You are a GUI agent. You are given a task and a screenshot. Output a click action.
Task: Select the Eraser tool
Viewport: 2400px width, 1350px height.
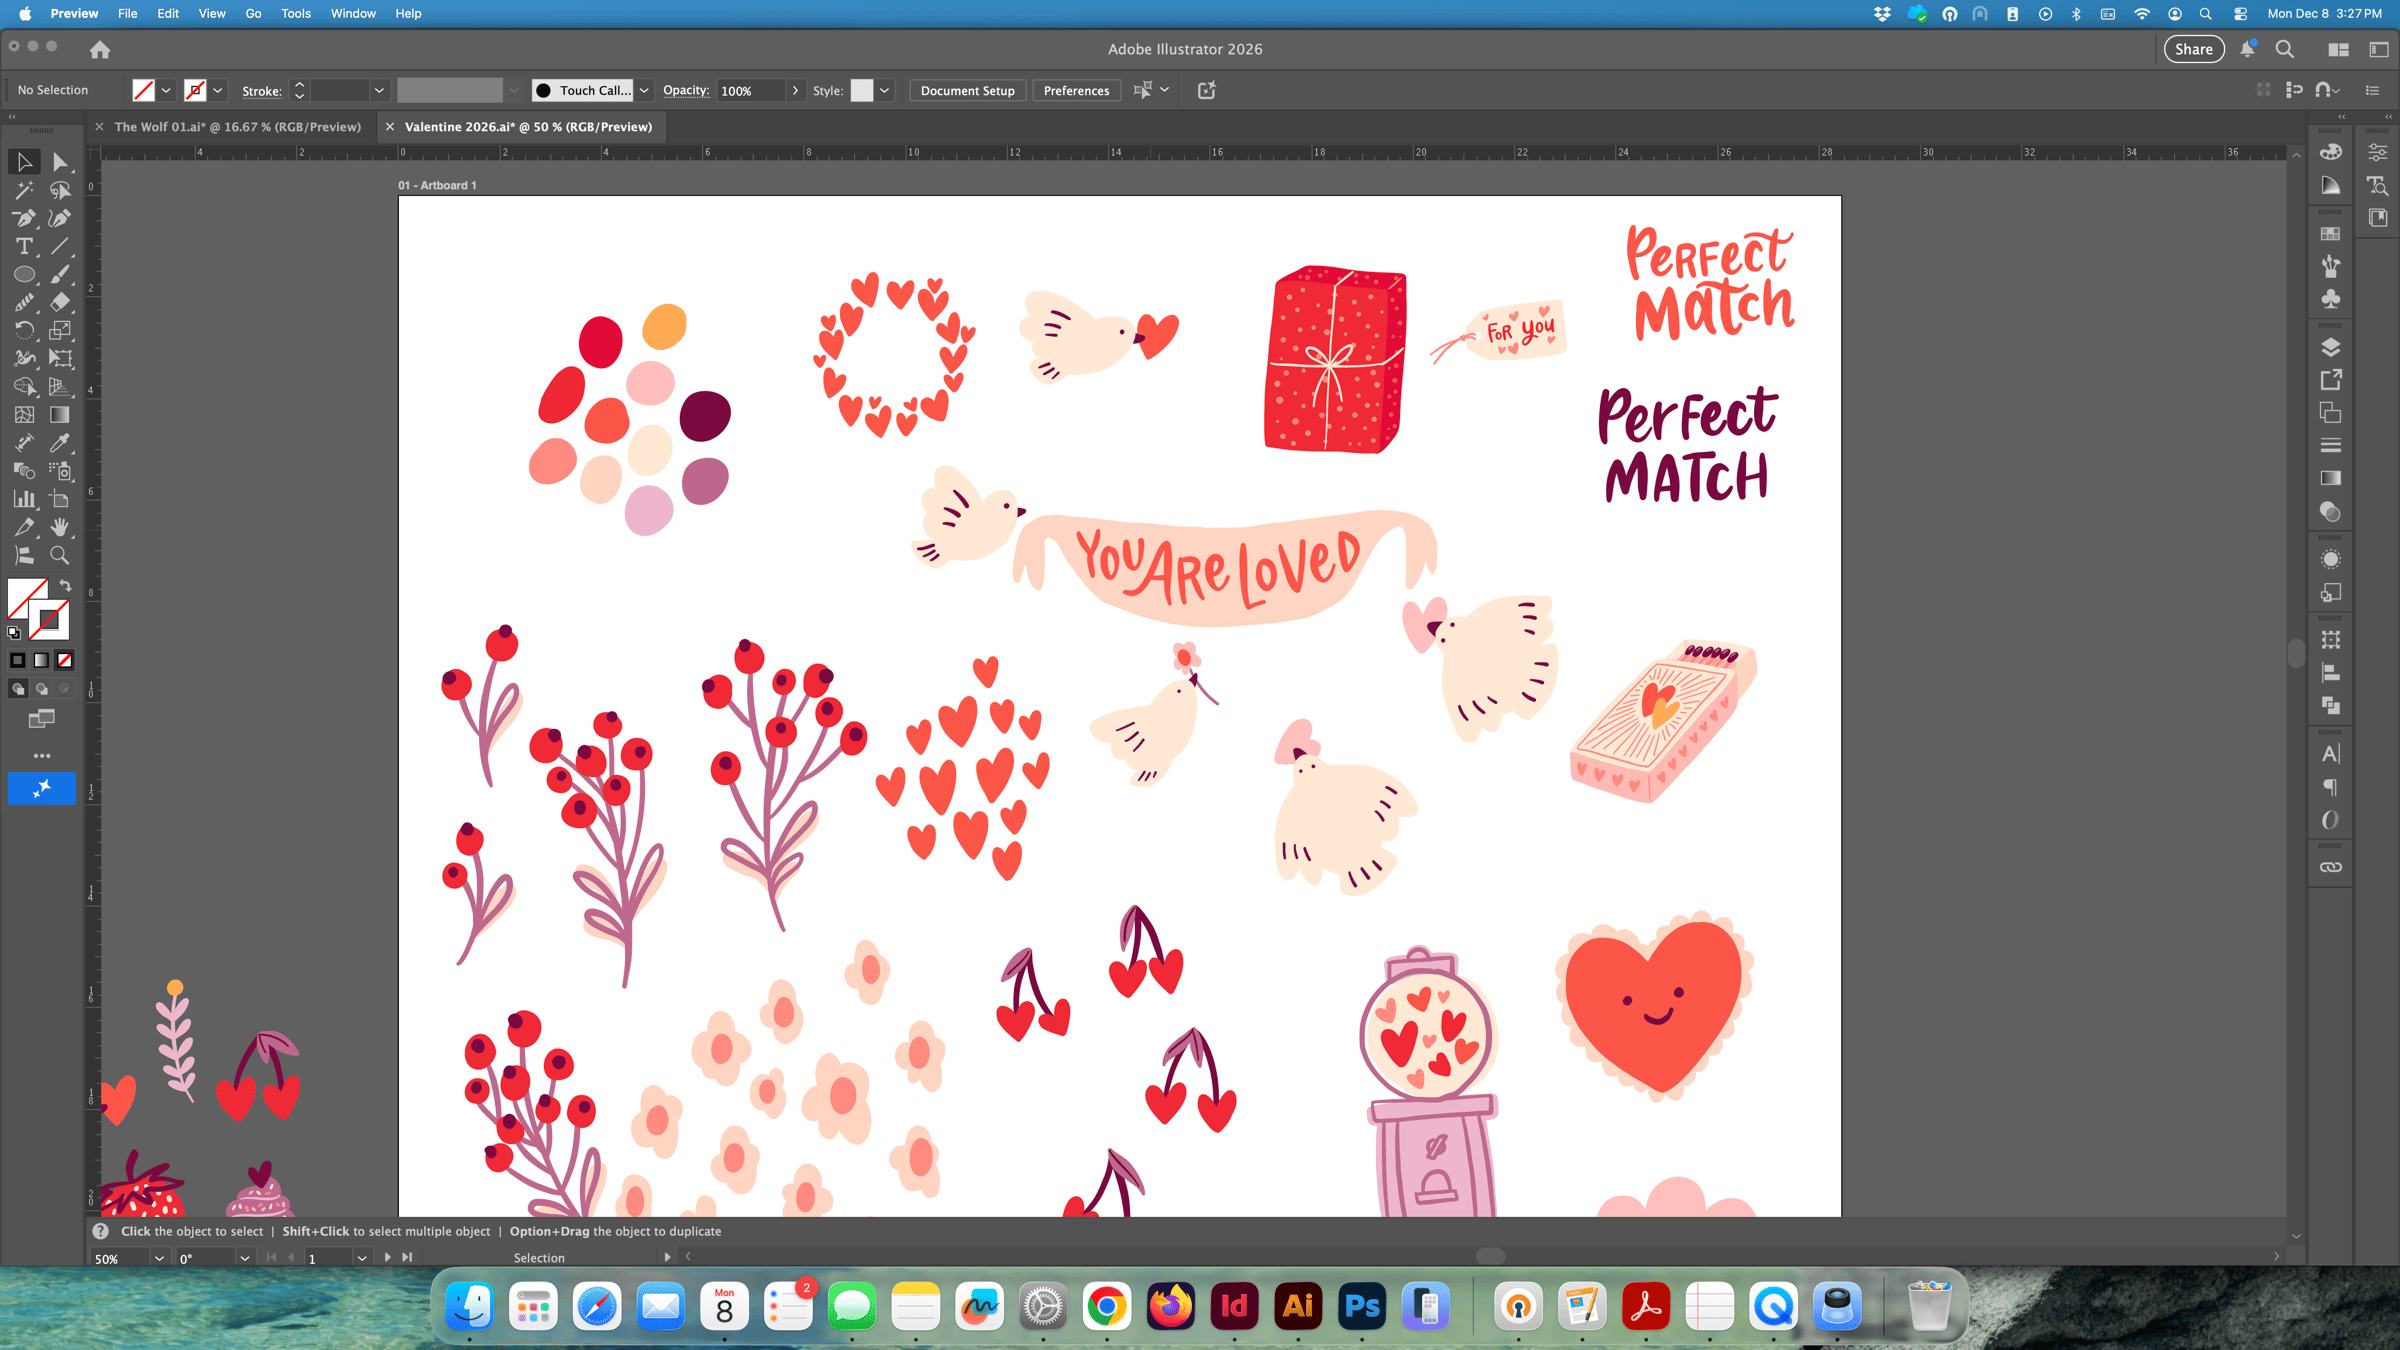click(60, 302)
